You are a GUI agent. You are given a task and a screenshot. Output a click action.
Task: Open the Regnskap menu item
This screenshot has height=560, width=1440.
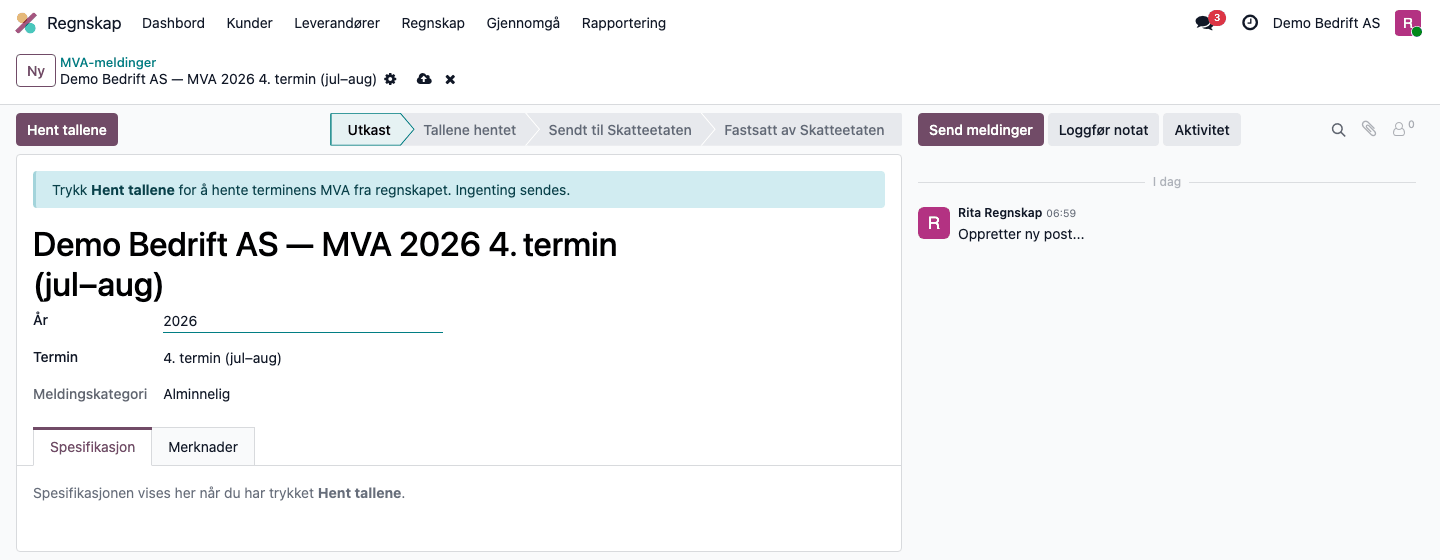point(433,23)
